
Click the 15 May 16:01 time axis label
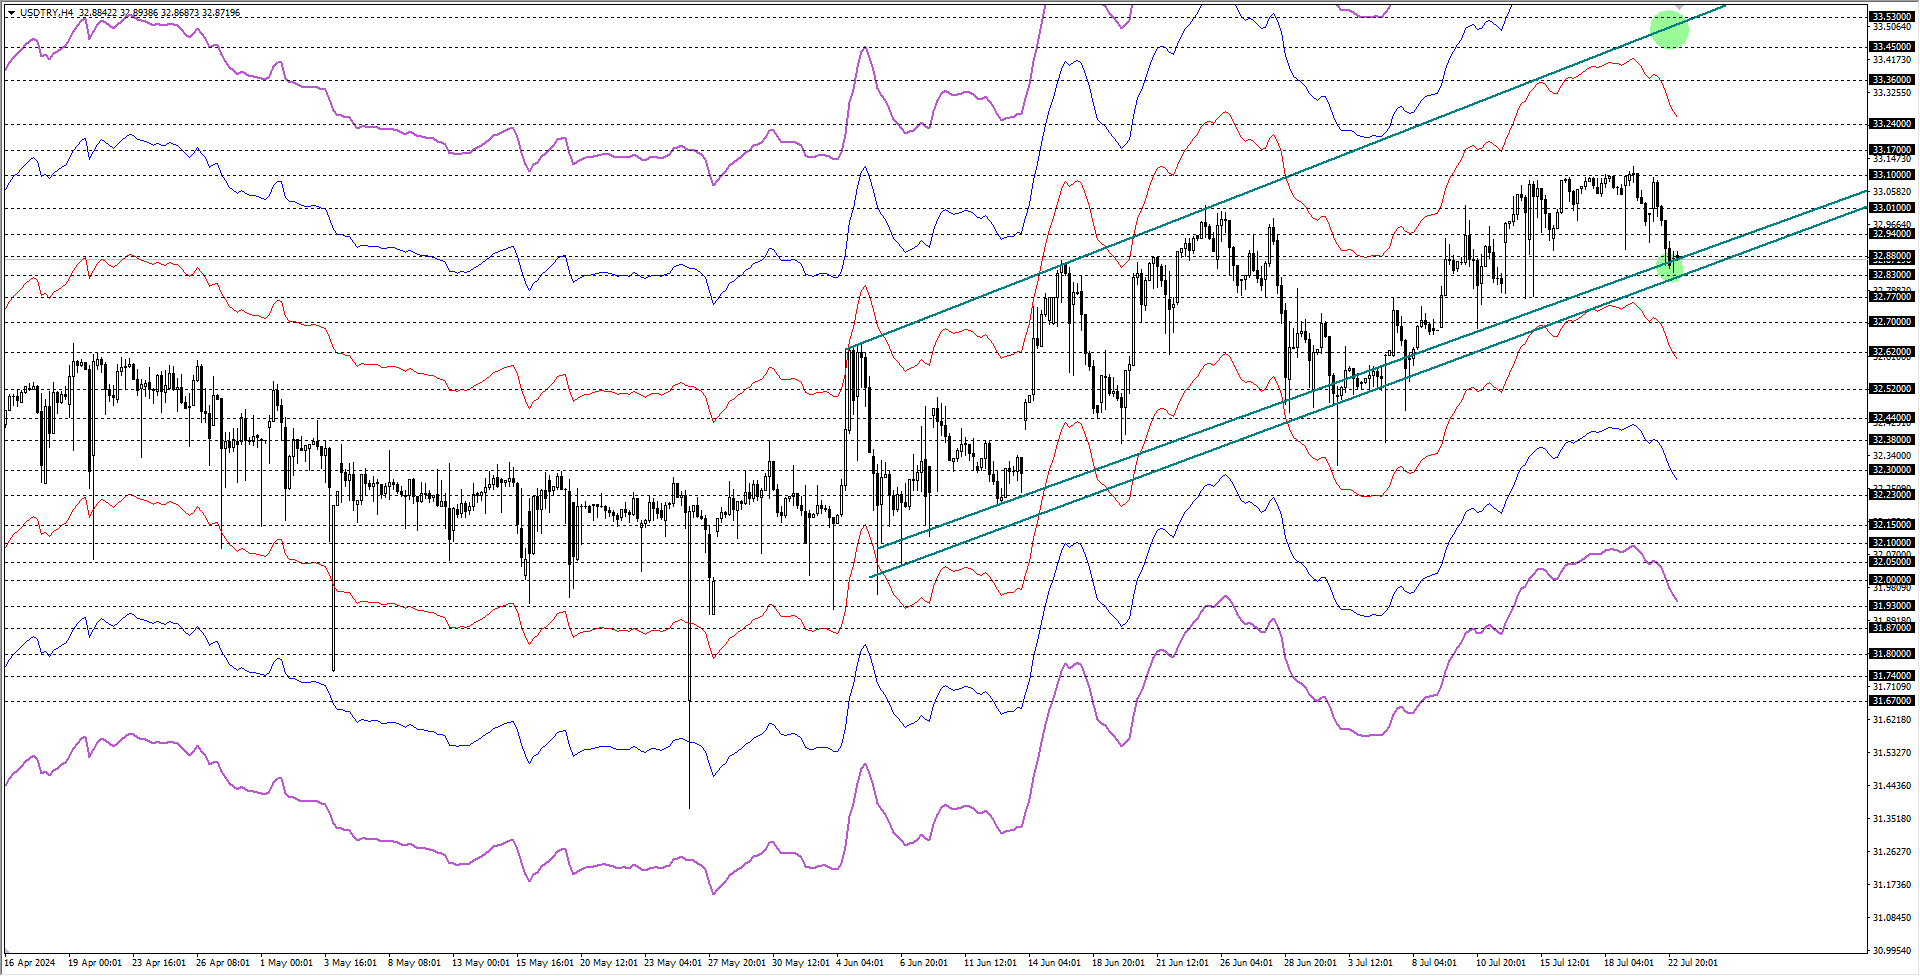click(x=543, y=963)
